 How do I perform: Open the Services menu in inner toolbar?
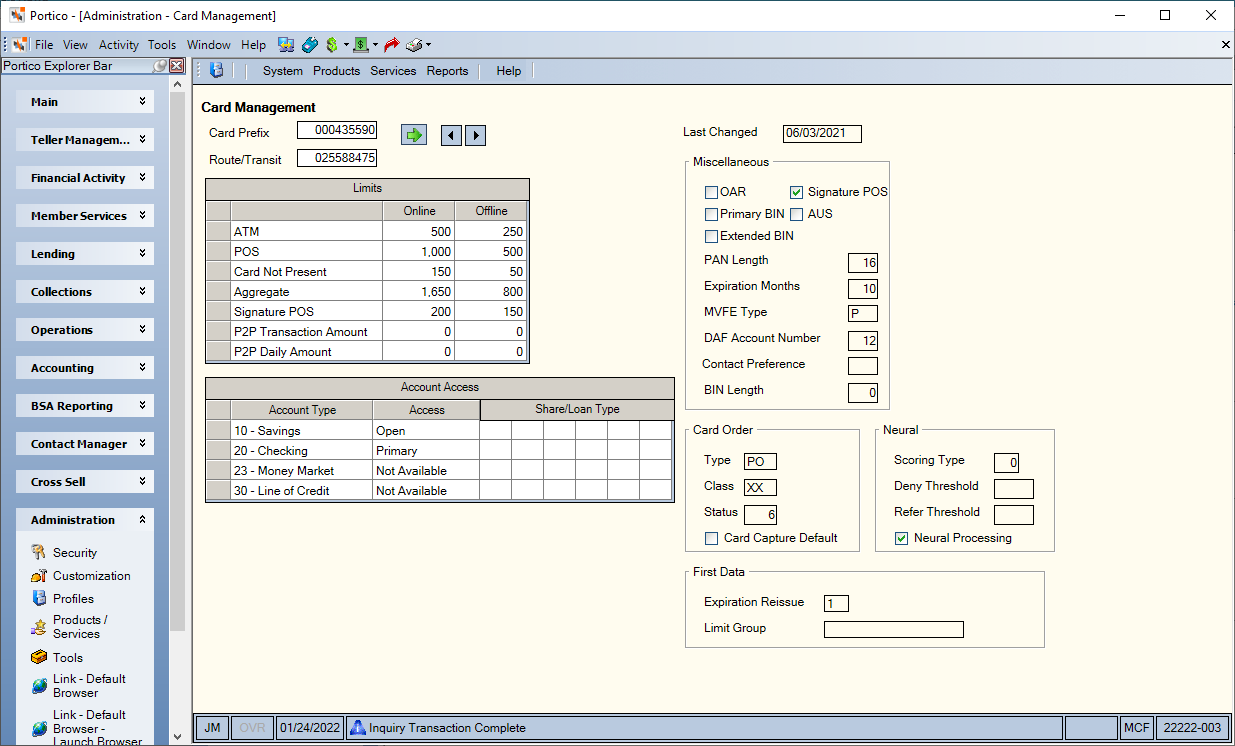pyautogui.click(x=393, y=71)
